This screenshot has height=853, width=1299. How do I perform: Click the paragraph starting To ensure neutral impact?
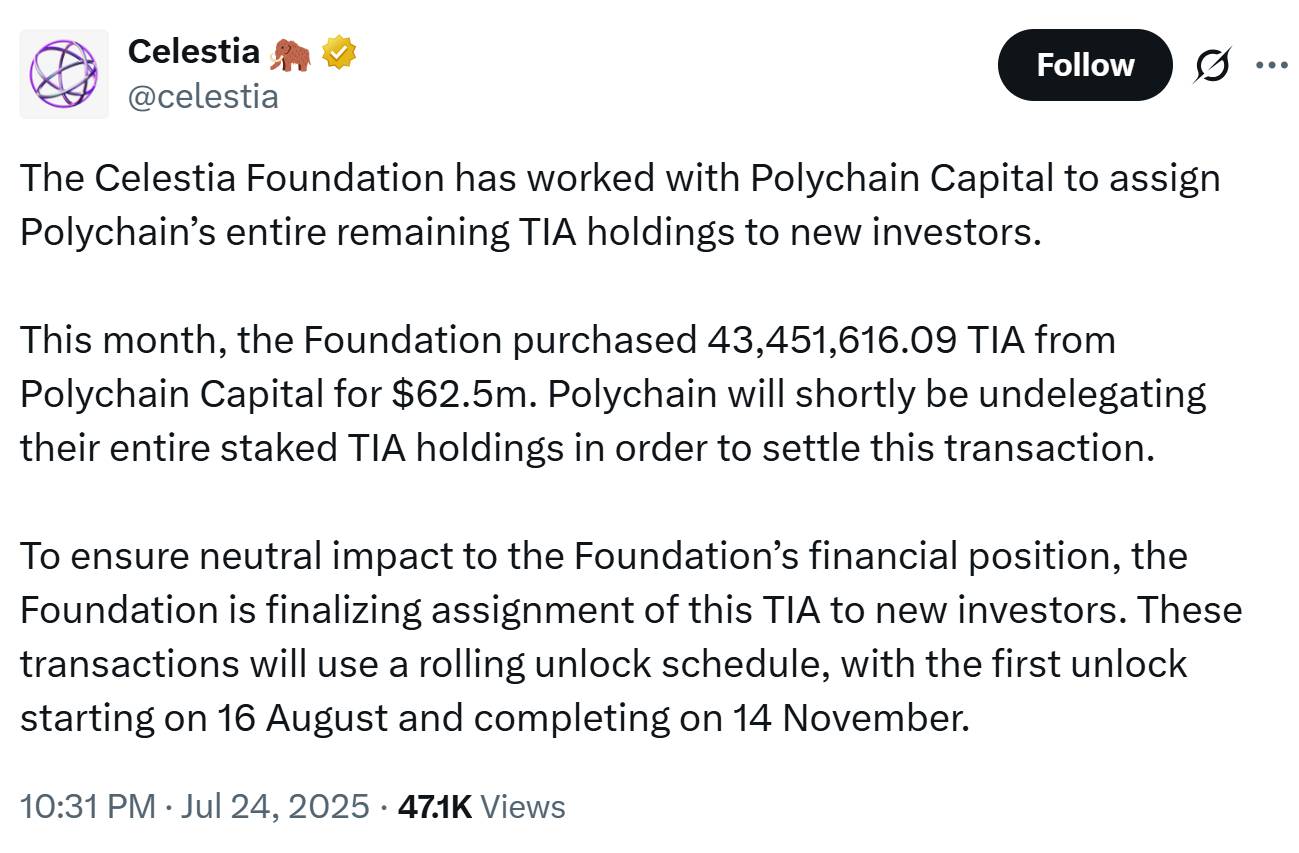(x=631, y=636)
